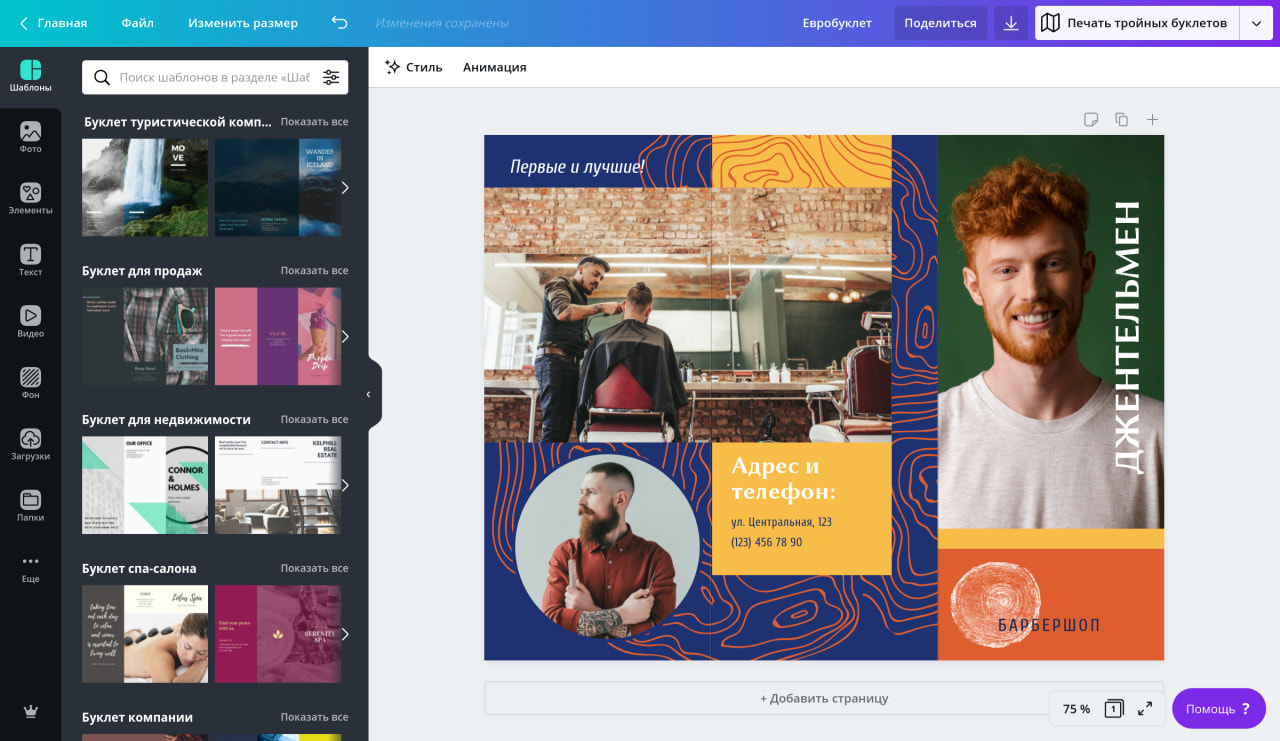Select the БАРБЕРШОП text on canvas
The width and height of the screenshot is (1280, 741).
coord(1048,625)
